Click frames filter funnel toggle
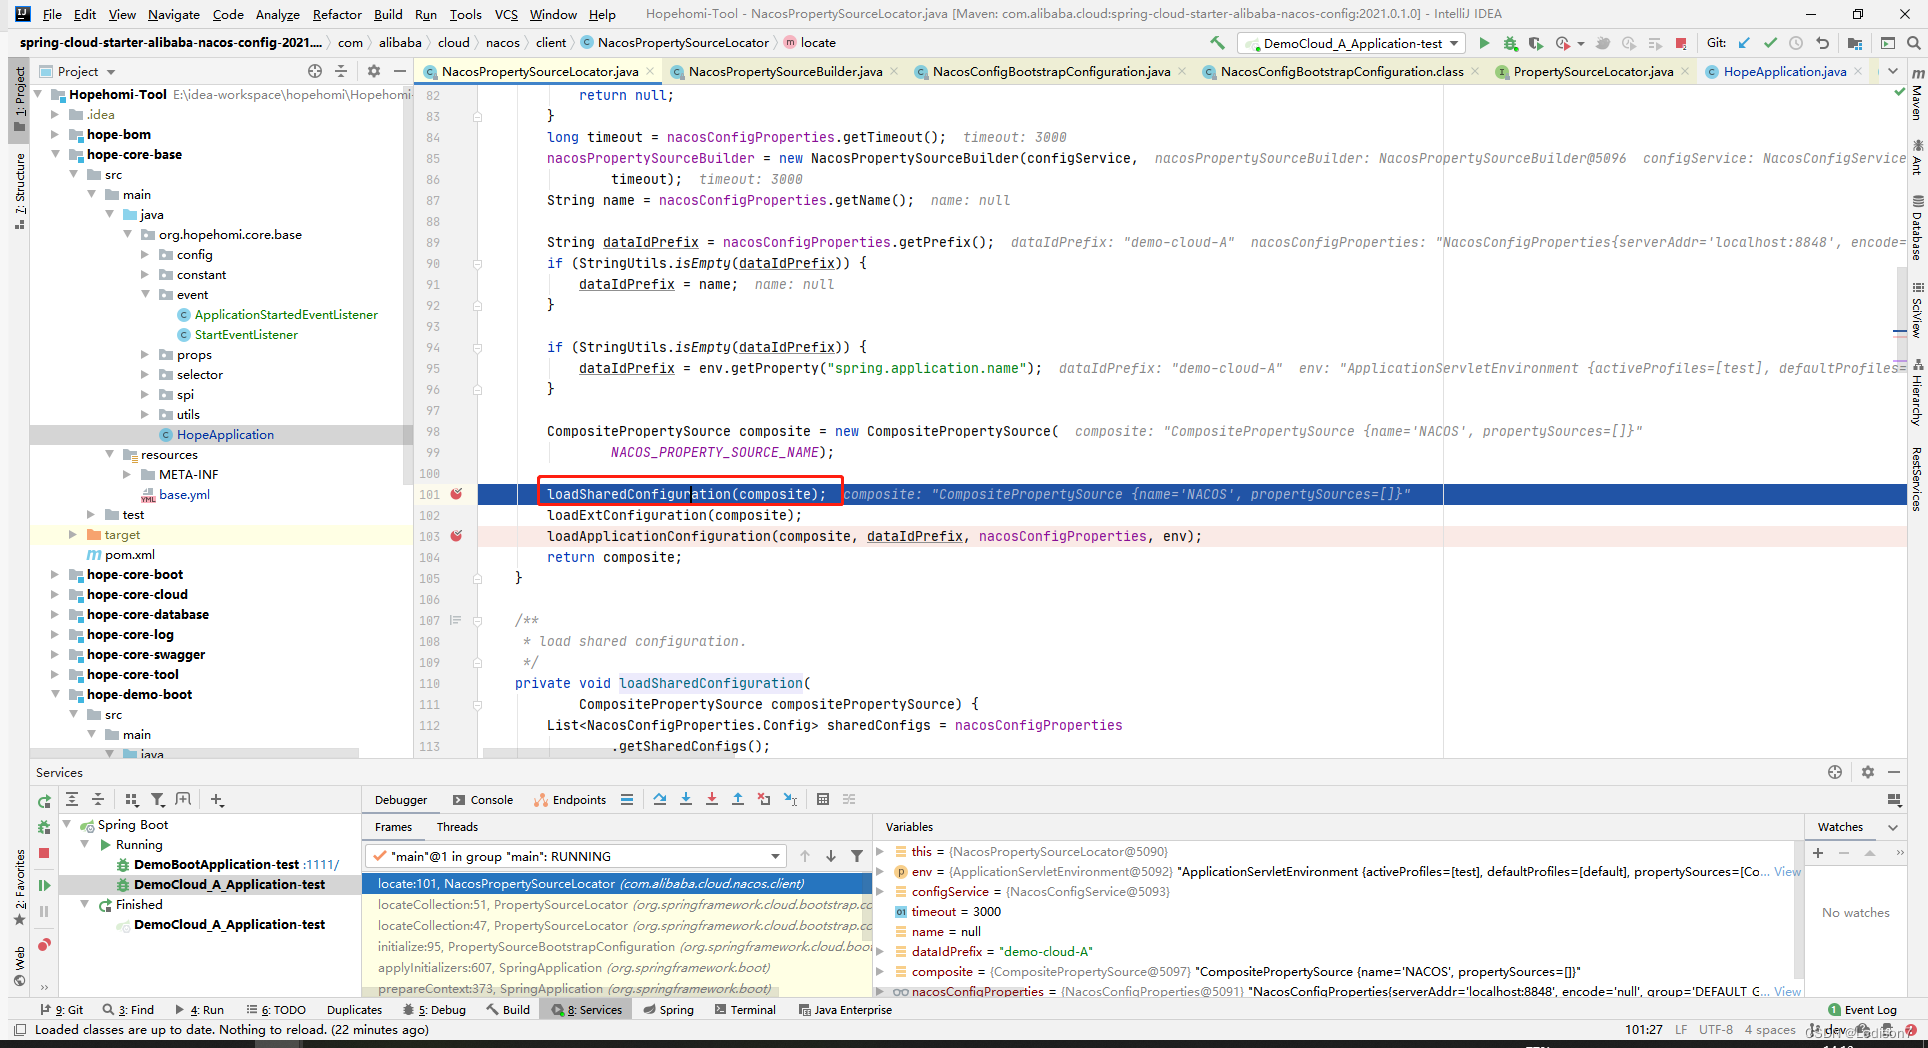 point(857,856)
